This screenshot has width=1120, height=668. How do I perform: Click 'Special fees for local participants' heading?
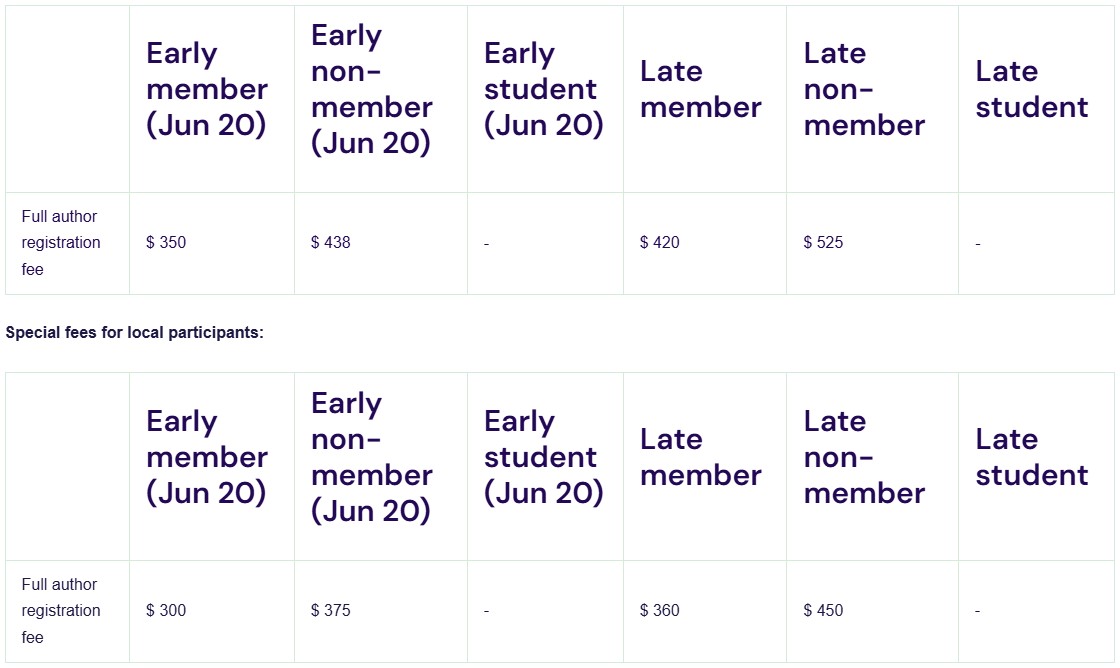(x=134, y=333)
